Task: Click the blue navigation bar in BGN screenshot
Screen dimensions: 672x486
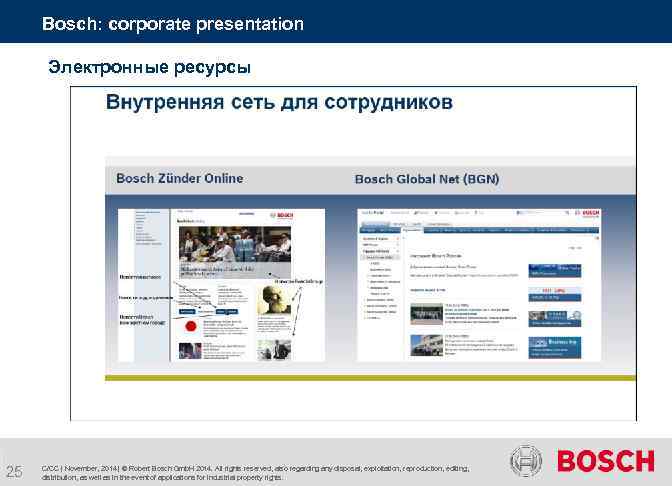Action: point(479,230)
